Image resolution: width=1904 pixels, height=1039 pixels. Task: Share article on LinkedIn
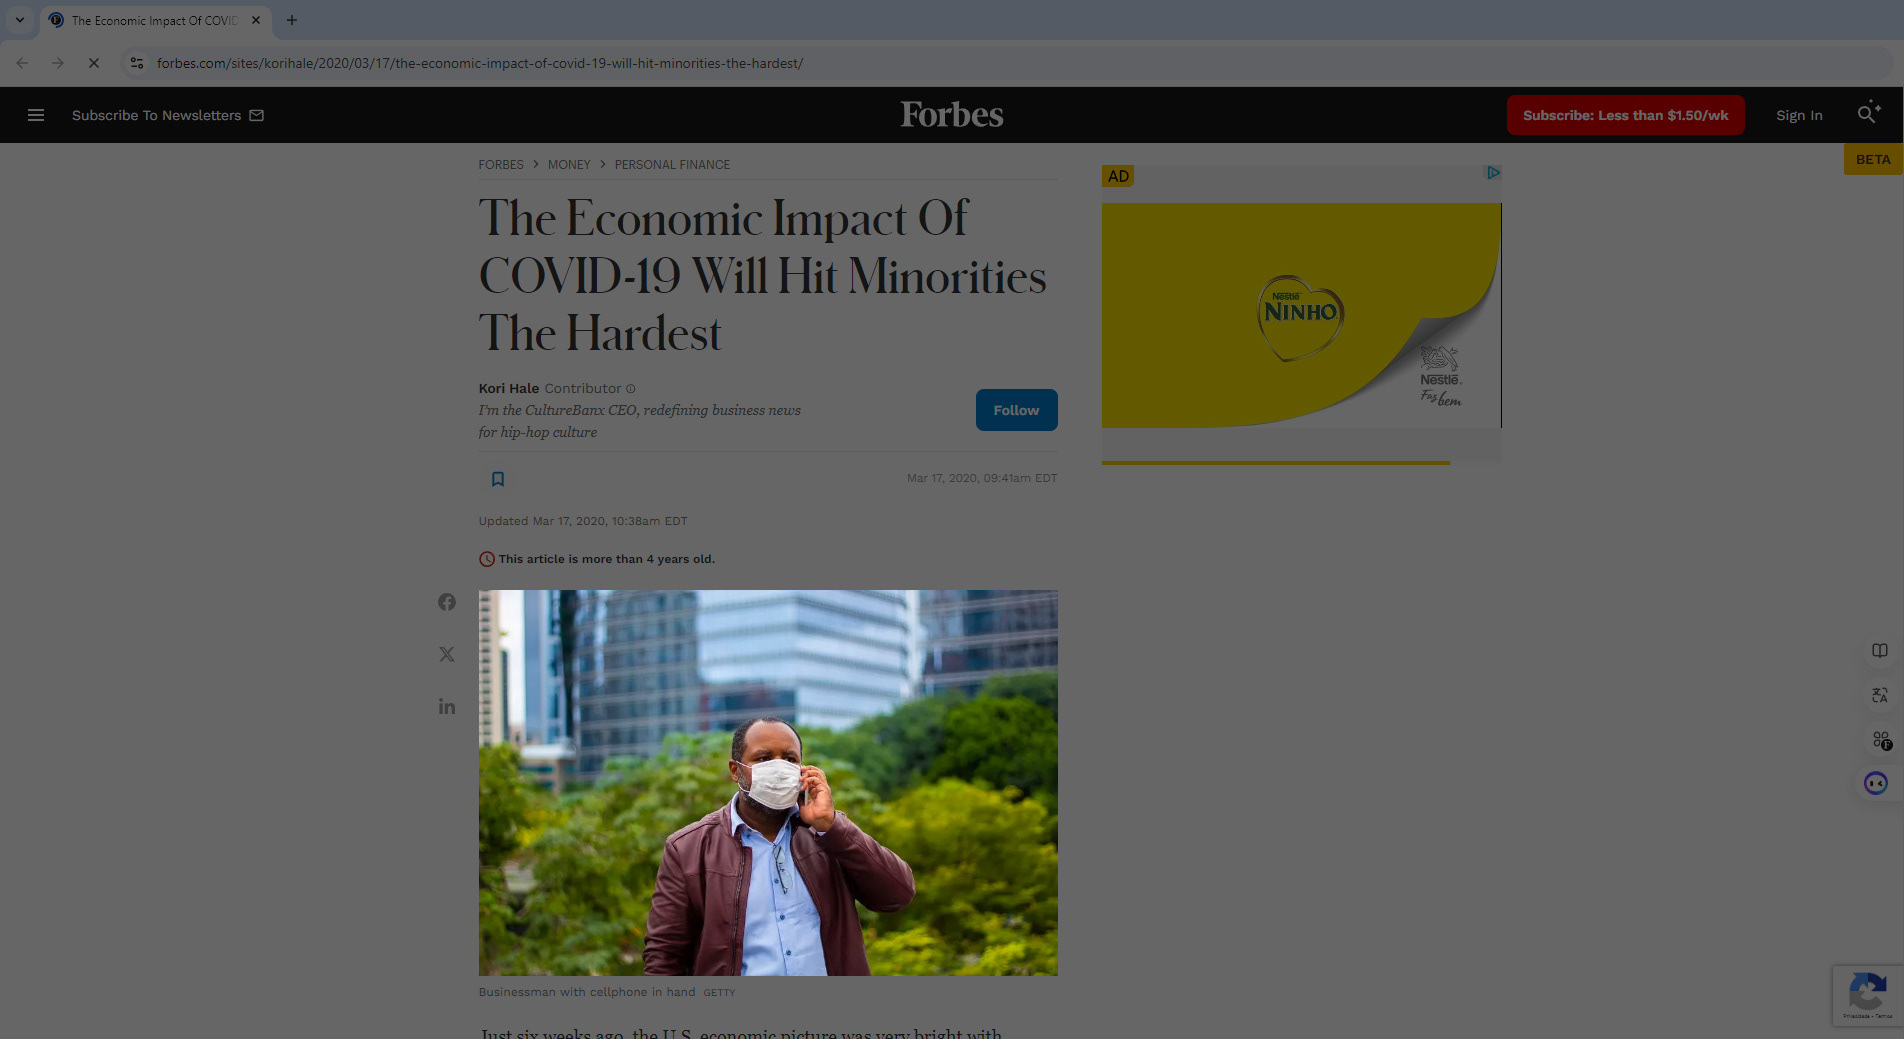coord(447,707)
